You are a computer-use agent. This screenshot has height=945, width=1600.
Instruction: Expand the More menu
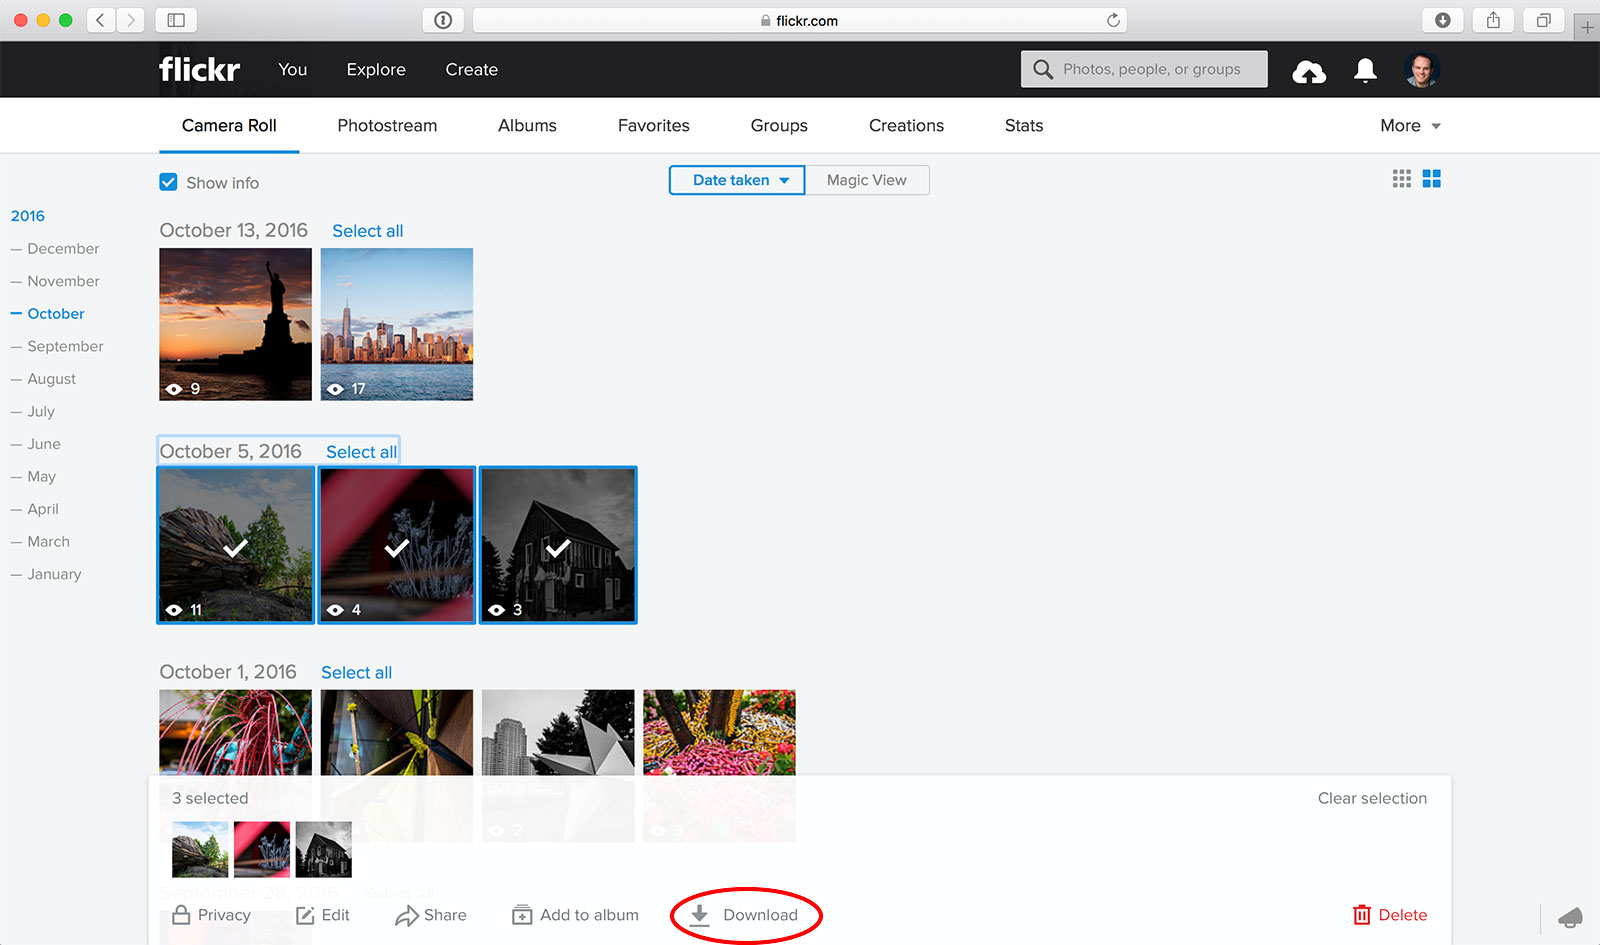coord(1410,125)
